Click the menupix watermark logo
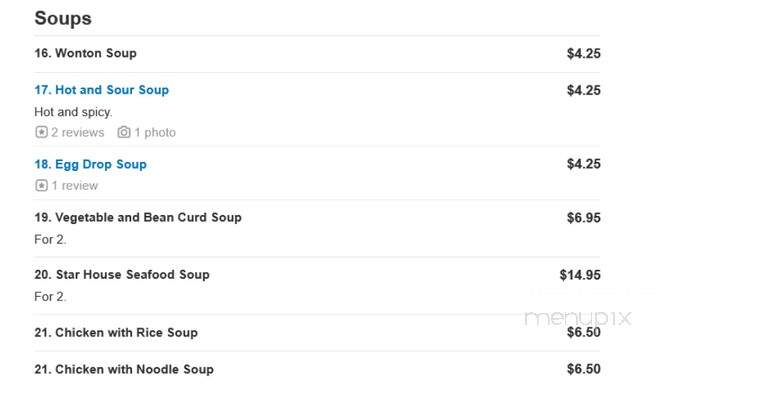The height and width of the screenshot is (401, 757). click(578, 317)
